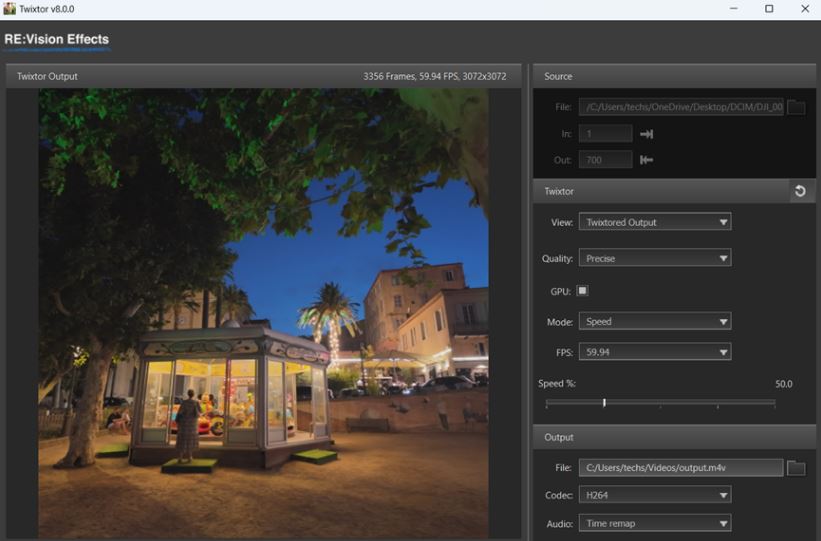
Task: Click the RE:Vision Effects logo
Action: pos(57,41)
